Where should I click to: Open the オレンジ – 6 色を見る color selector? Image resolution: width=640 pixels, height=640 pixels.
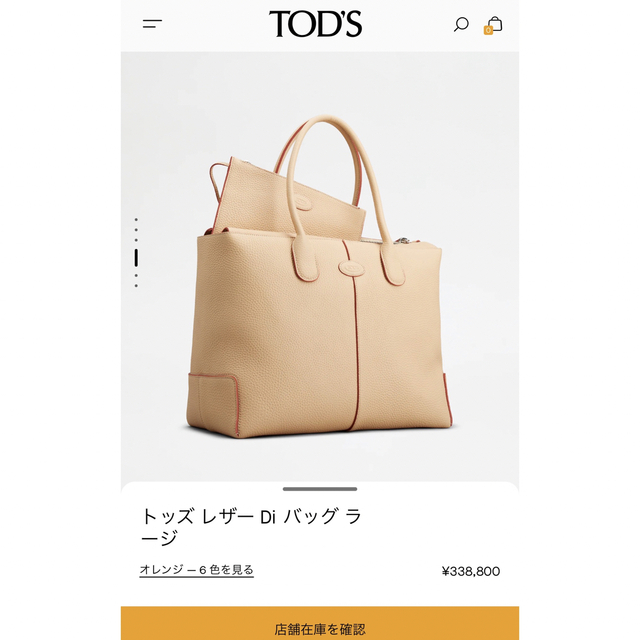(197, 570)
